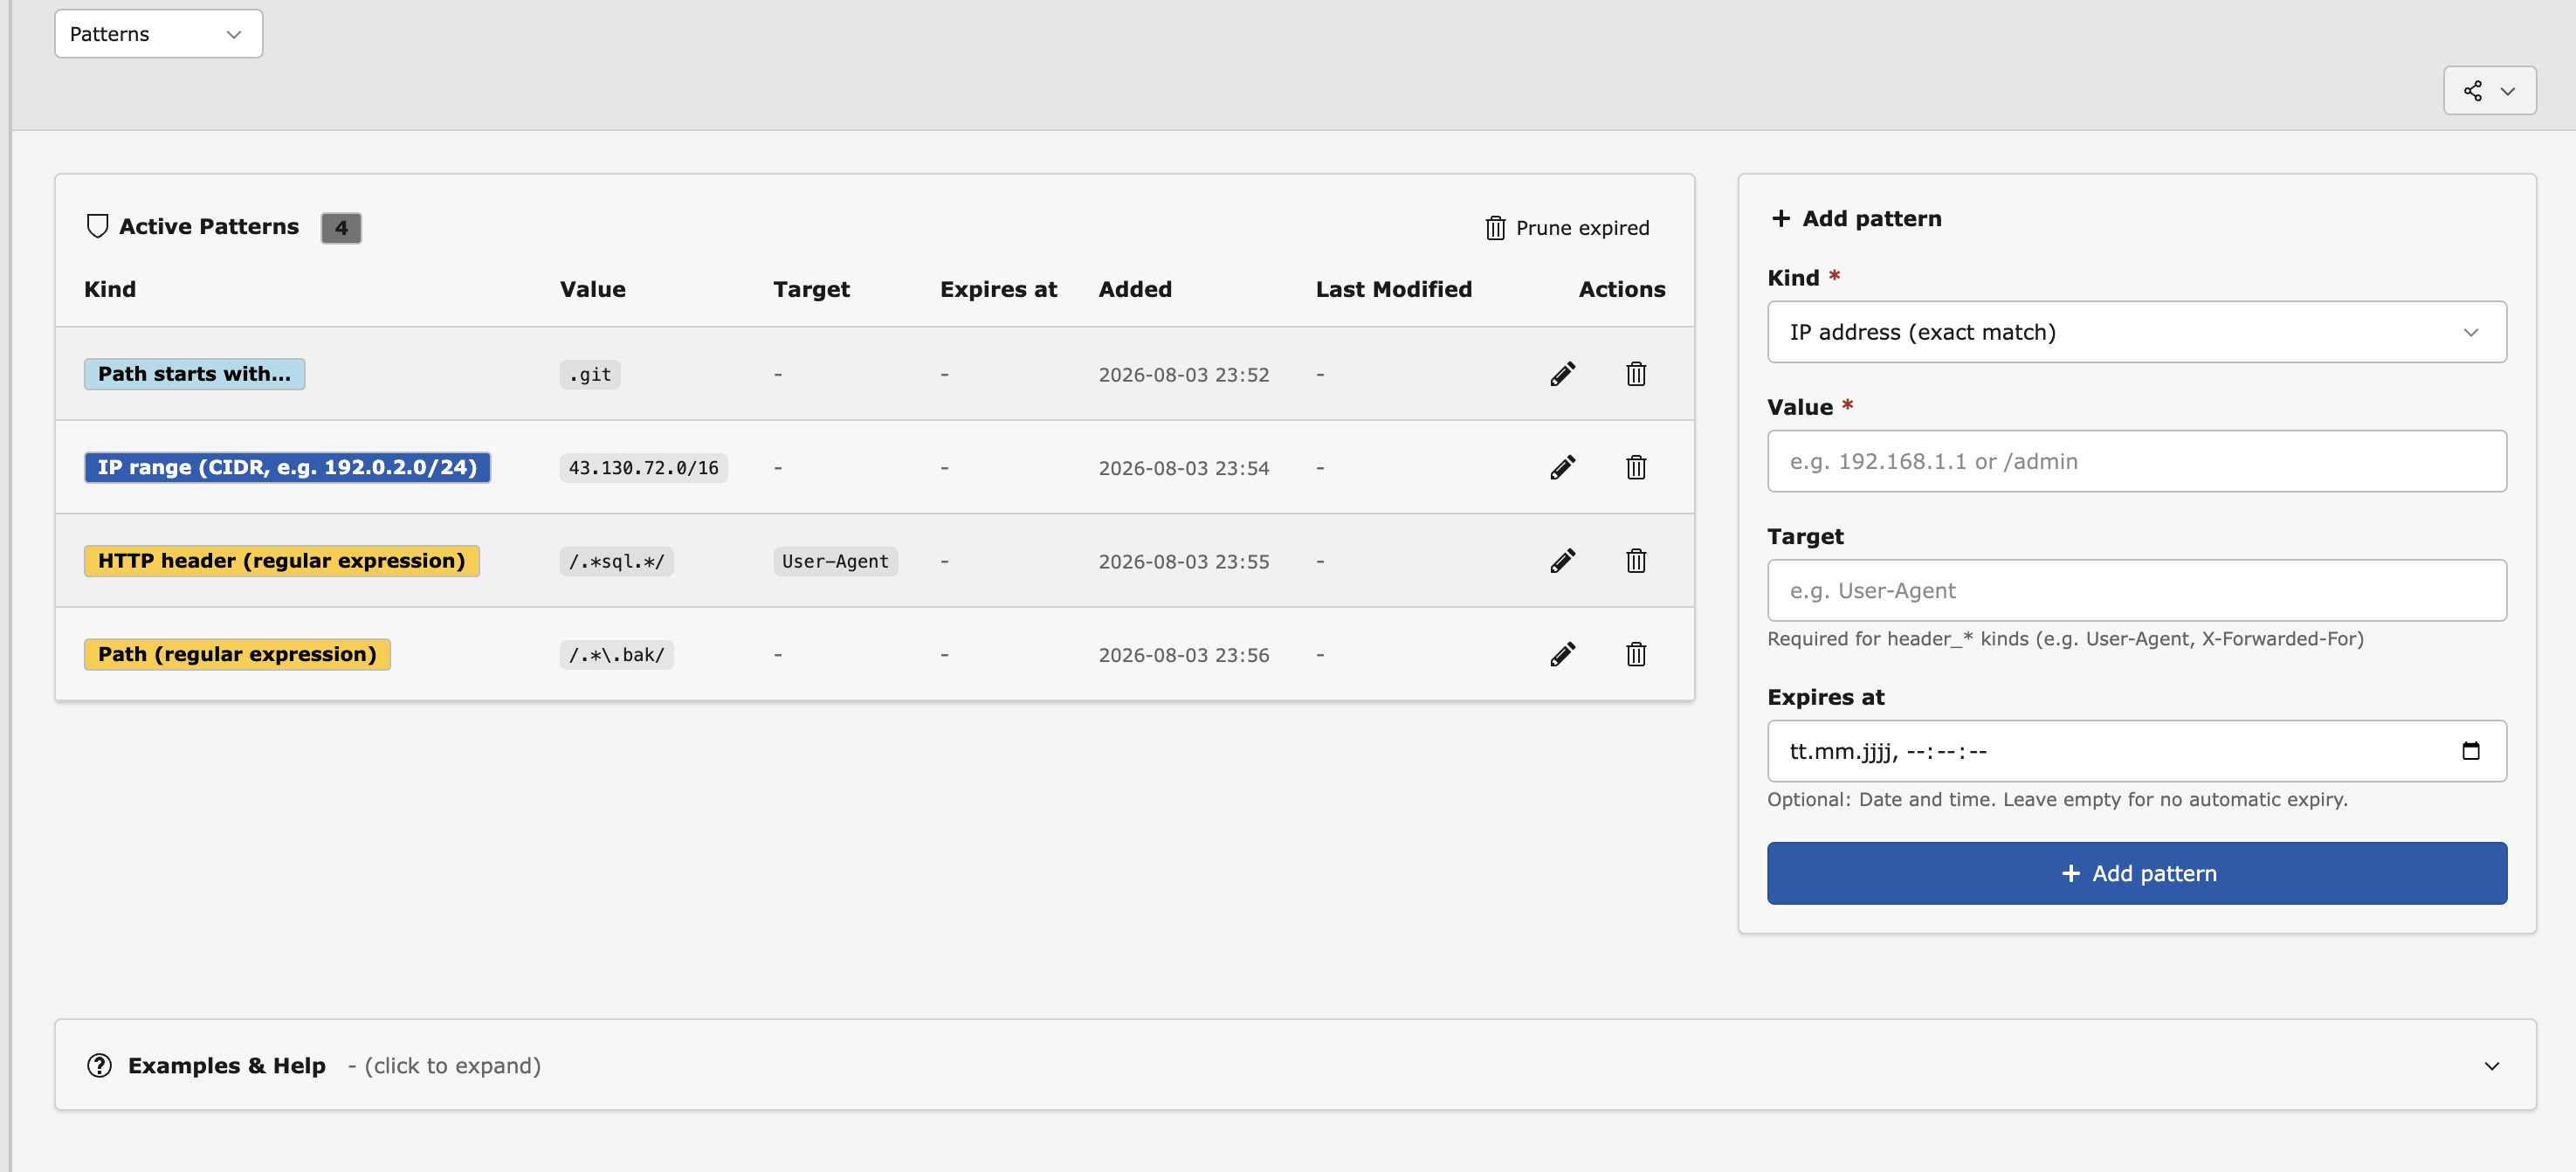Click the Path (regular expression) badge
The height and width of the screenshot is (1172, 2576).
coord(237,654)
